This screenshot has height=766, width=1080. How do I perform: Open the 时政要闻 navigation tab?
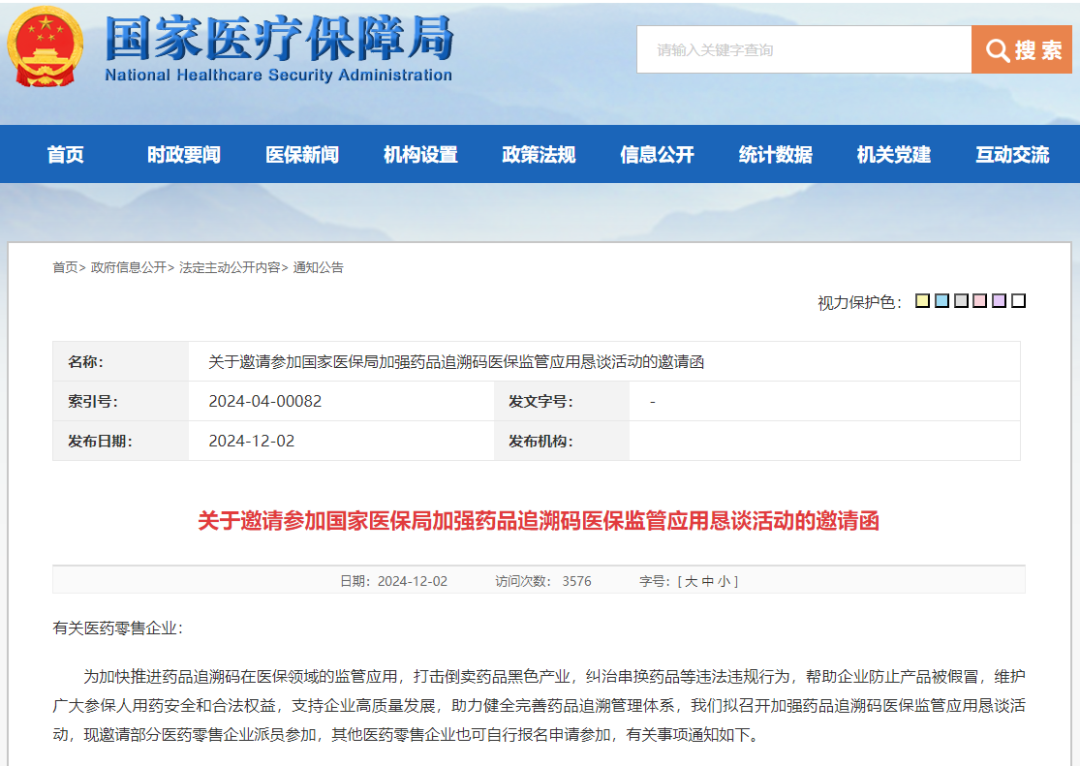(x=184, y=155)
